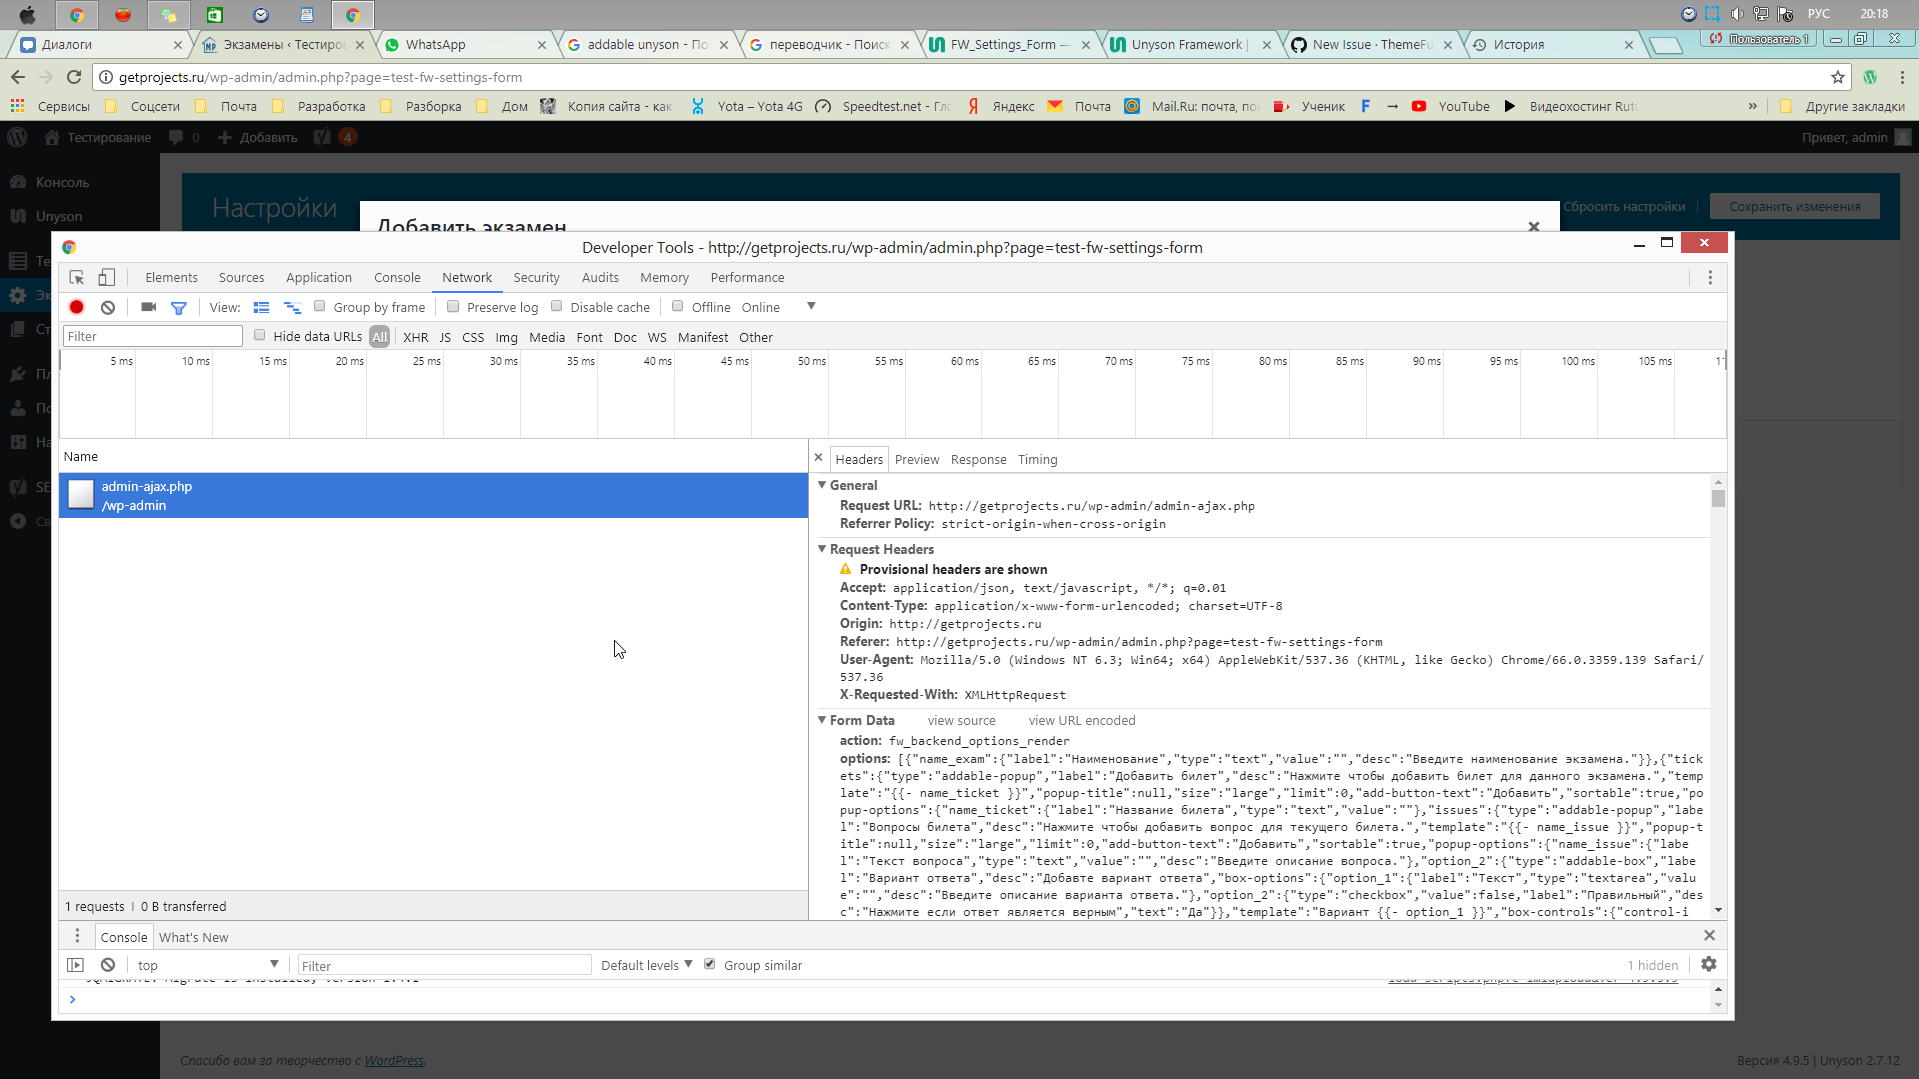Close the console drawer
This screenshot has width=1919, height=1079.
point(1709,935)
